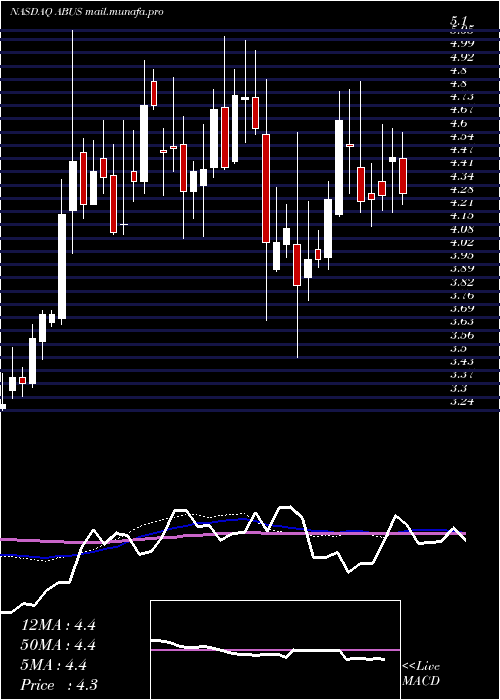The height and width of the screenshot is (700, 500).
Task: Click the Price : 4.3 label
Action: 59,685
